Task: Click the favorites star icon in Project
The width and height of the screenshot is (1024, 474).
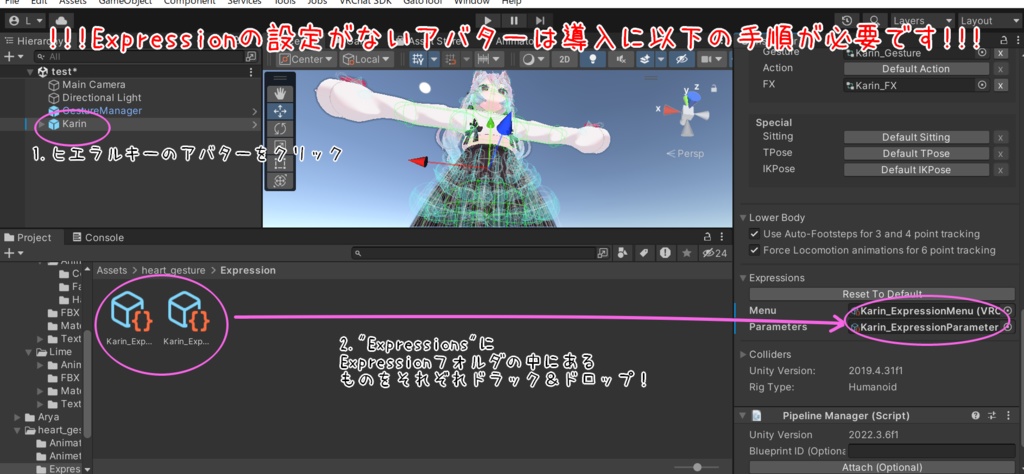Action: pos(686,253)
